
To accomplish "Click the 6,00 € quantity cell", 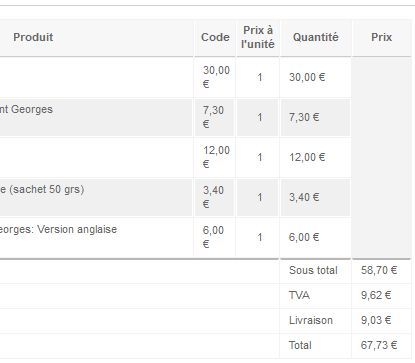I will (304, 237).
